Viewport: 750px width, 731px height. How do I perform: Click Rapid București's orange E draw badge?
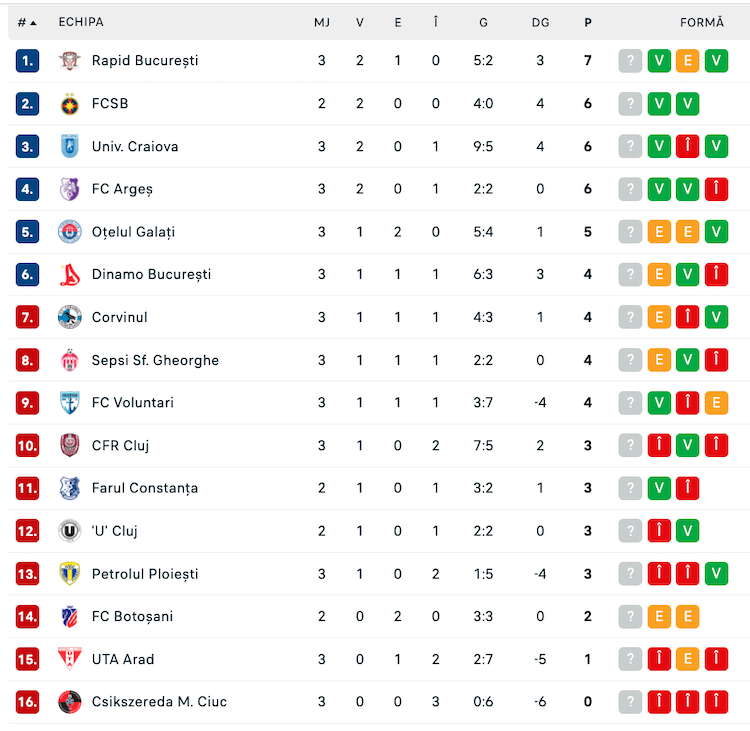(687, 61)
